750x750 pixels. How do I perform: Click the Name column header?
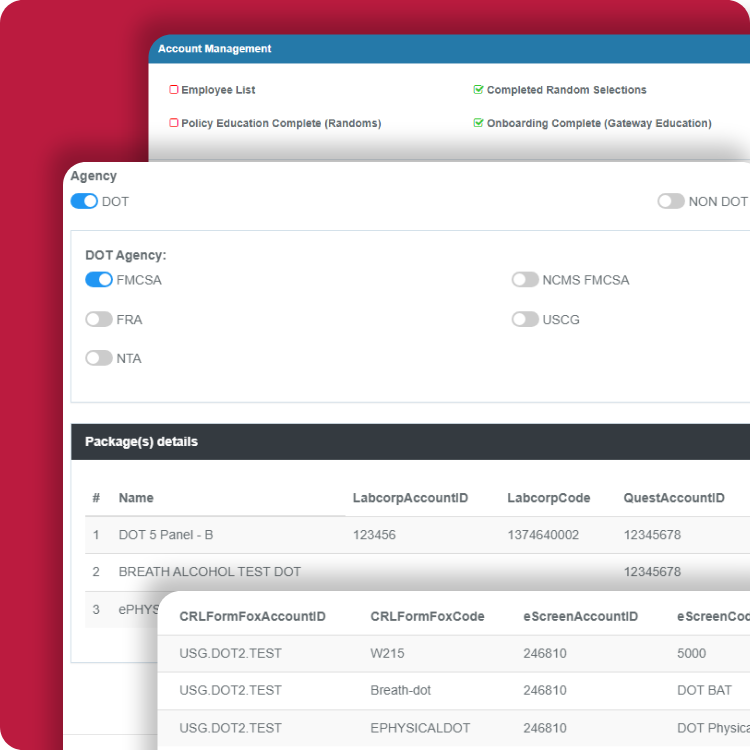pos(136,498)
